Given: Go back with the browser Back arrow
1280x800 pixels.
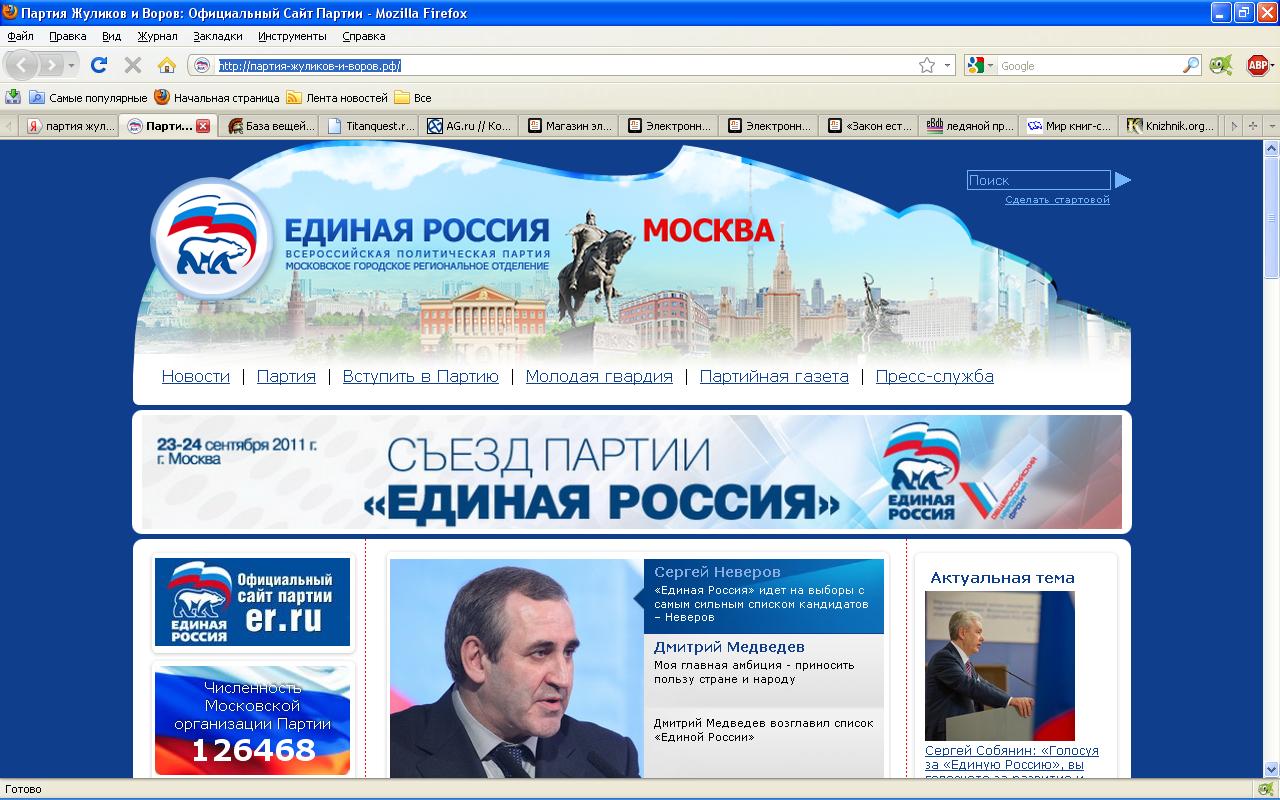Looking at the screenshot, I should point(22,65).
